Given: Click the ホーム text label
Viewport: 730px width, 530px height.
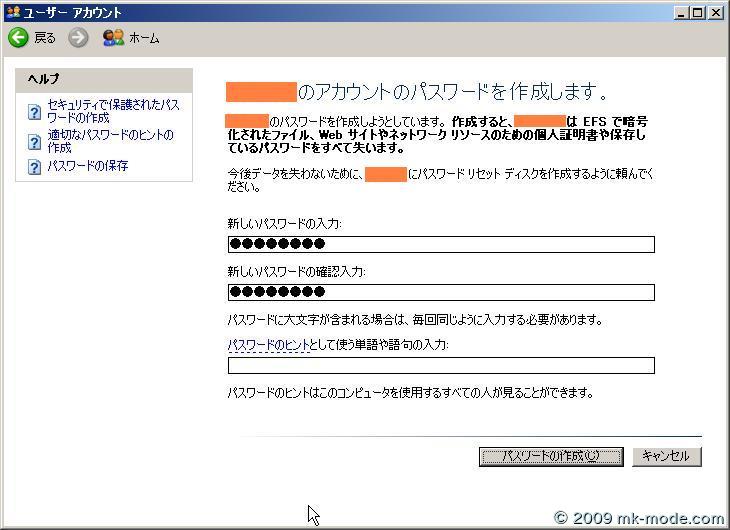Looking at the screenshot, I should pyautogui.click(x=144, y=38).
